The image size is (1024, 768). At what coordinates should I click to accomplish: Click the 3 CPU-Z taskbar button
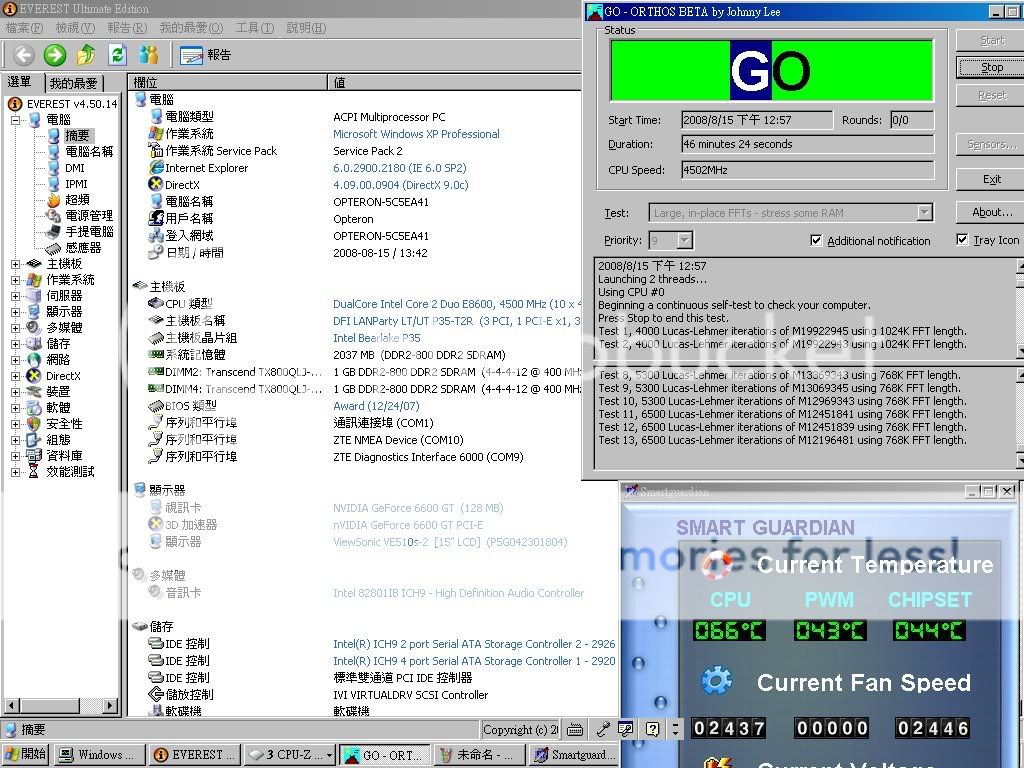coord(288,755)
